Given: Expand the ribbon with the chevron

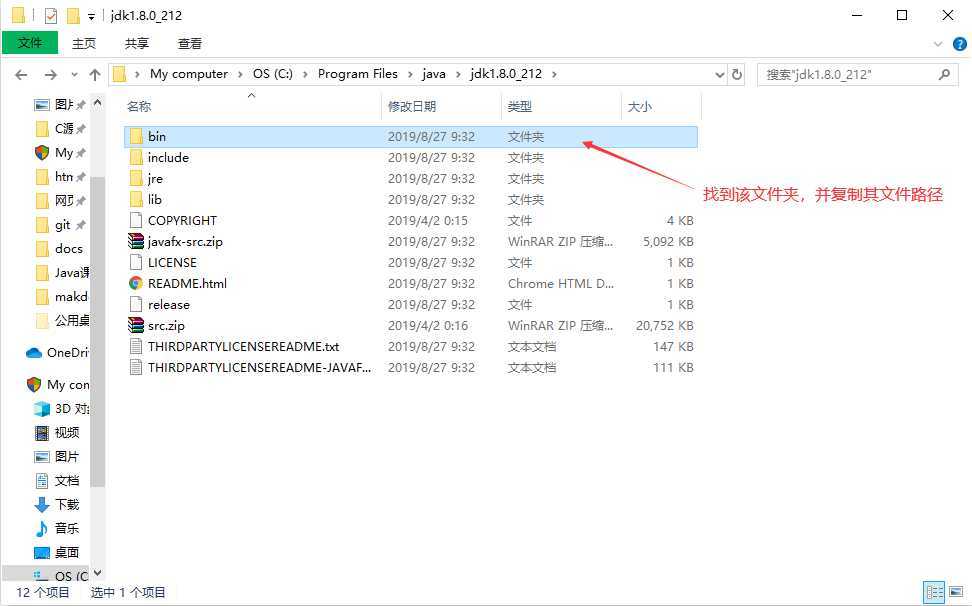Looking at the screenshot, I should (x=938, y=44).
